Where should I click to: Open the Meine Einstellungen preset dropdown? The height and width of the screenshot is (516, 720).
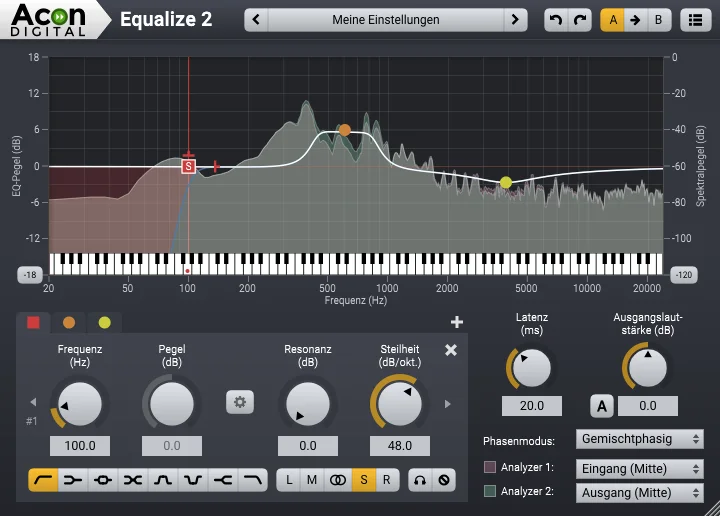coord(386,20)
